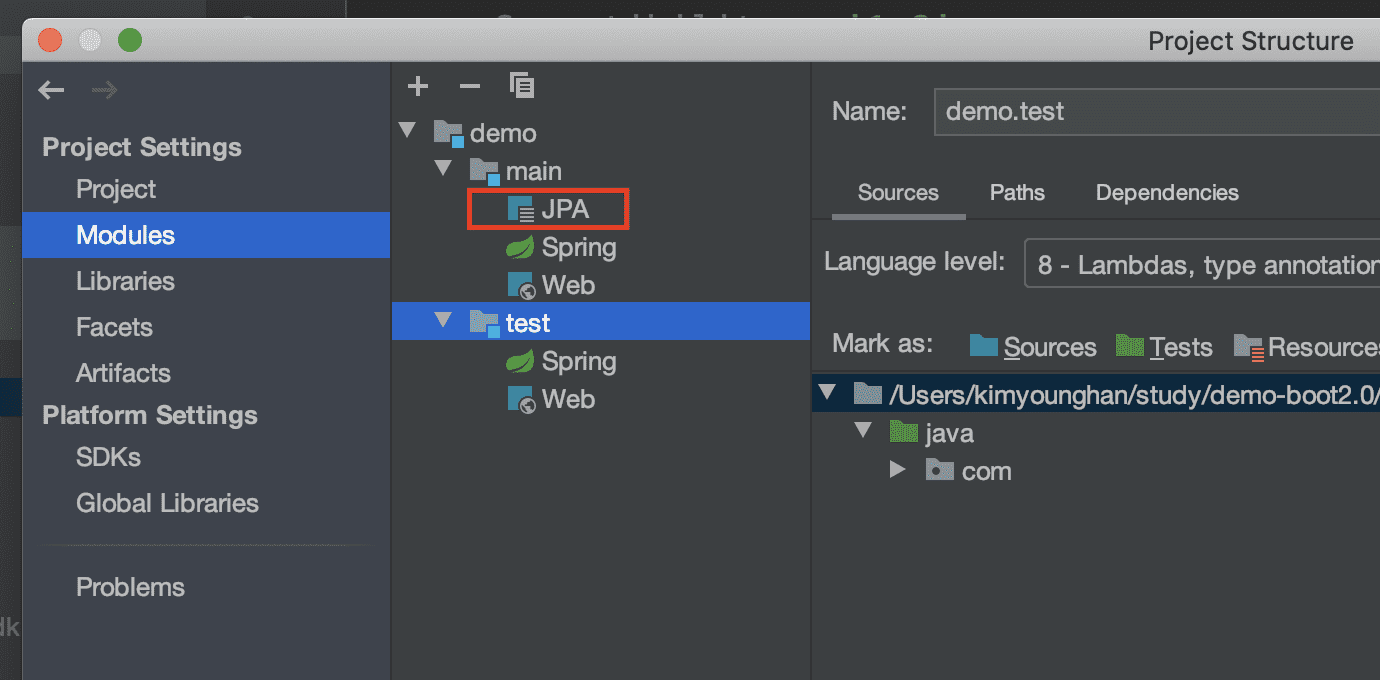The image size is (1380, 680).
Task: Open the Language level dropdown
Action: pyautogui.click(x=1200, y=263)
